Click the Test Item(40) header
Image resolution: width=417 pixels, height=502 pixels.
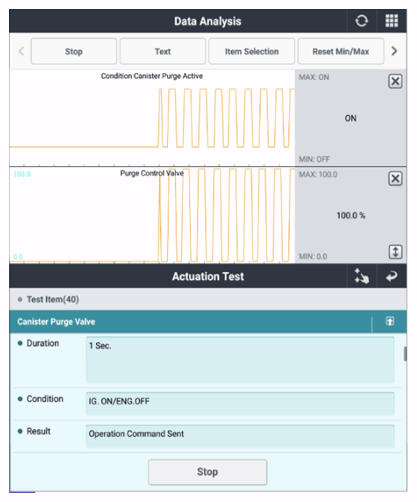208,299
